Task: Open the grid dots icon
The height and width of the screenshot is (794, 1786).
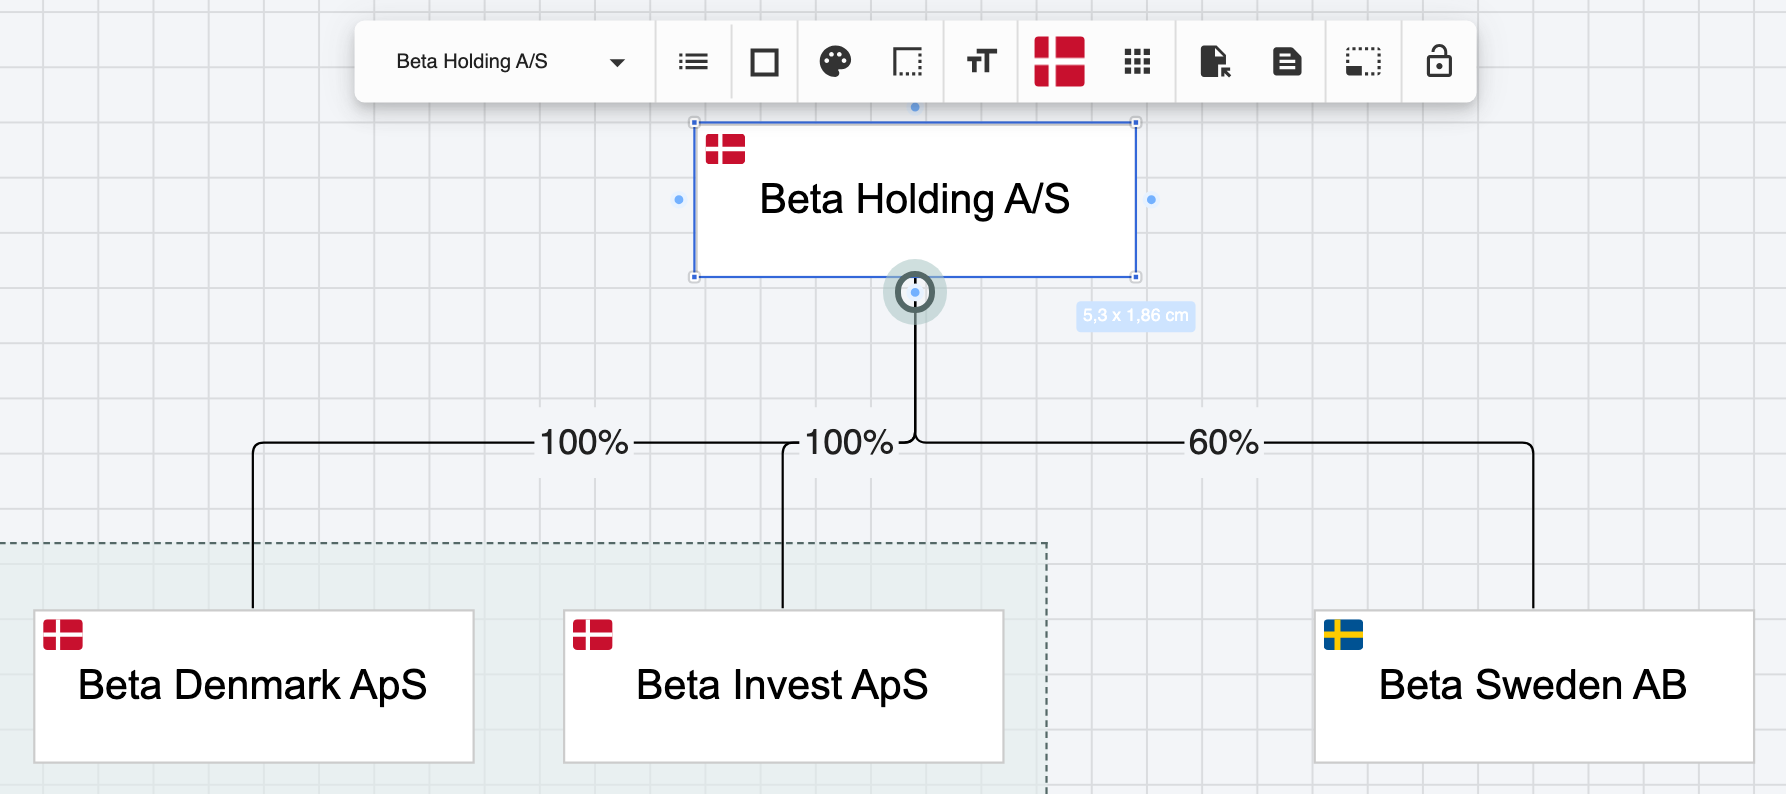Action: click(x=1137, y=62)
